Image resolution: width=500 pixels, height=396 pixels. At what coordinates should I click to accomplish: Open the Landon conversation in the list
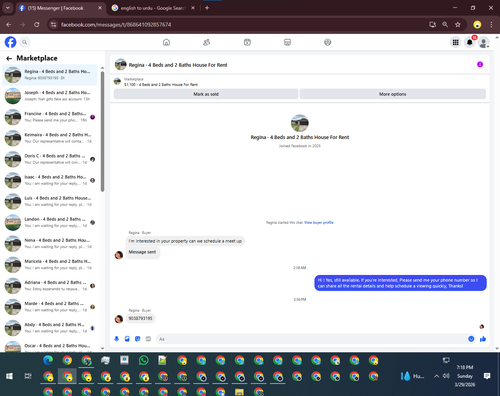[x=50, y=222]
